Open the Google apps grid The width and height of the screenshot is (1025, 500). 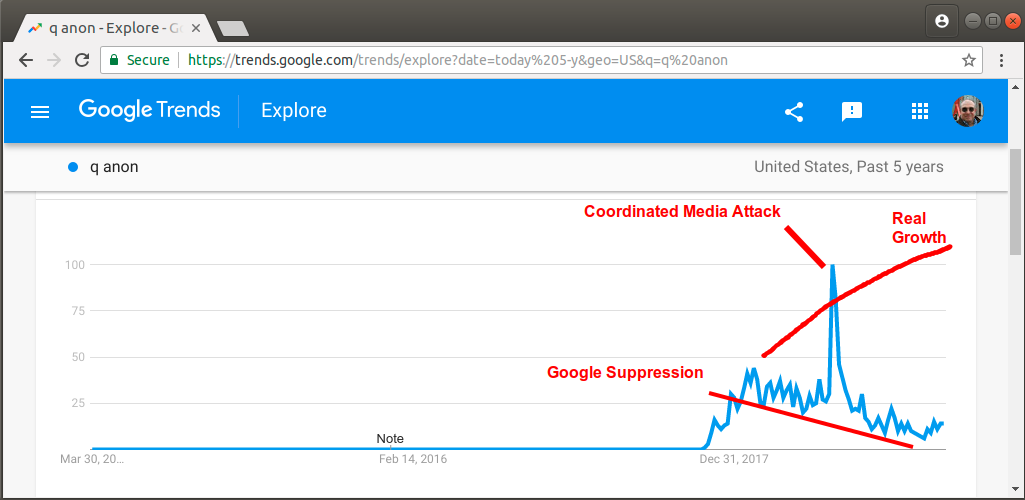coord(920,112)
